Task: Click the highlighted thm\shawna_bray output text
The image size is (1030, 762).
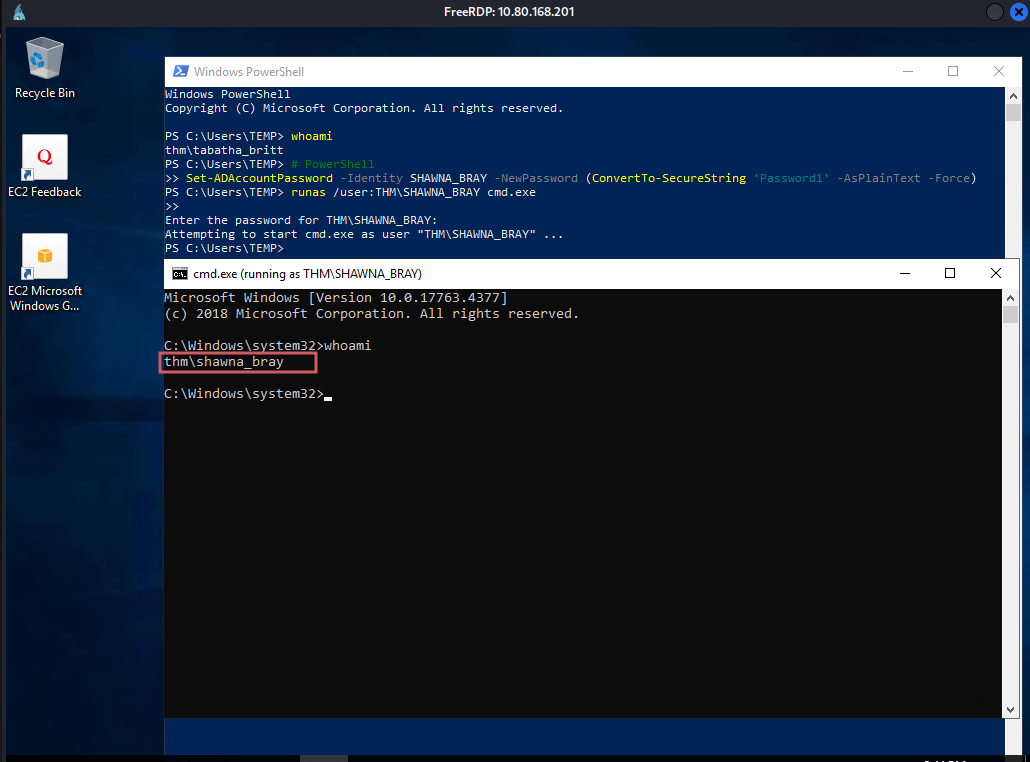Action: click(225, 362)
